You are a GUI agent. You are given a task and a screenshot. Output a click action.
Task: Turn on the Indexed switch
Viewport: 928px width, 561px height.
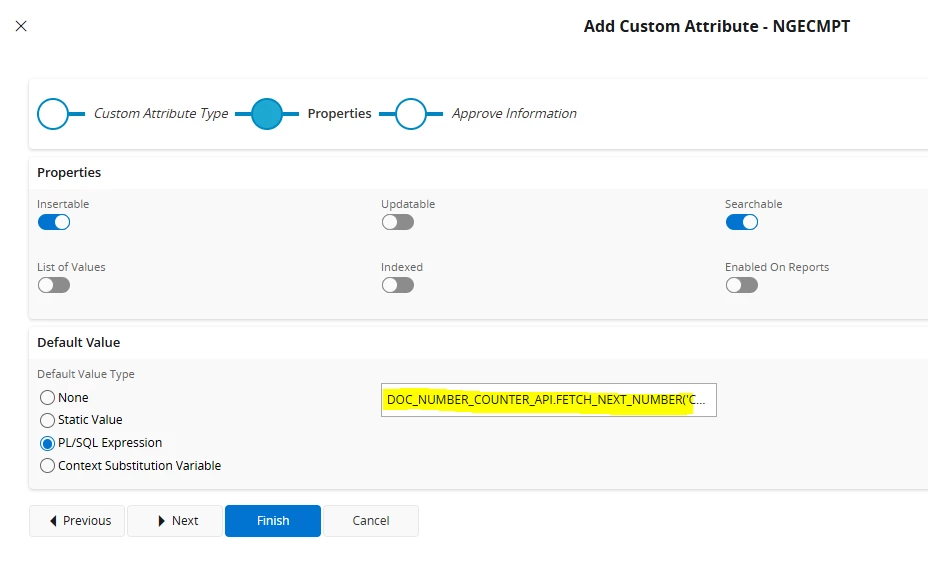[397, 285]
